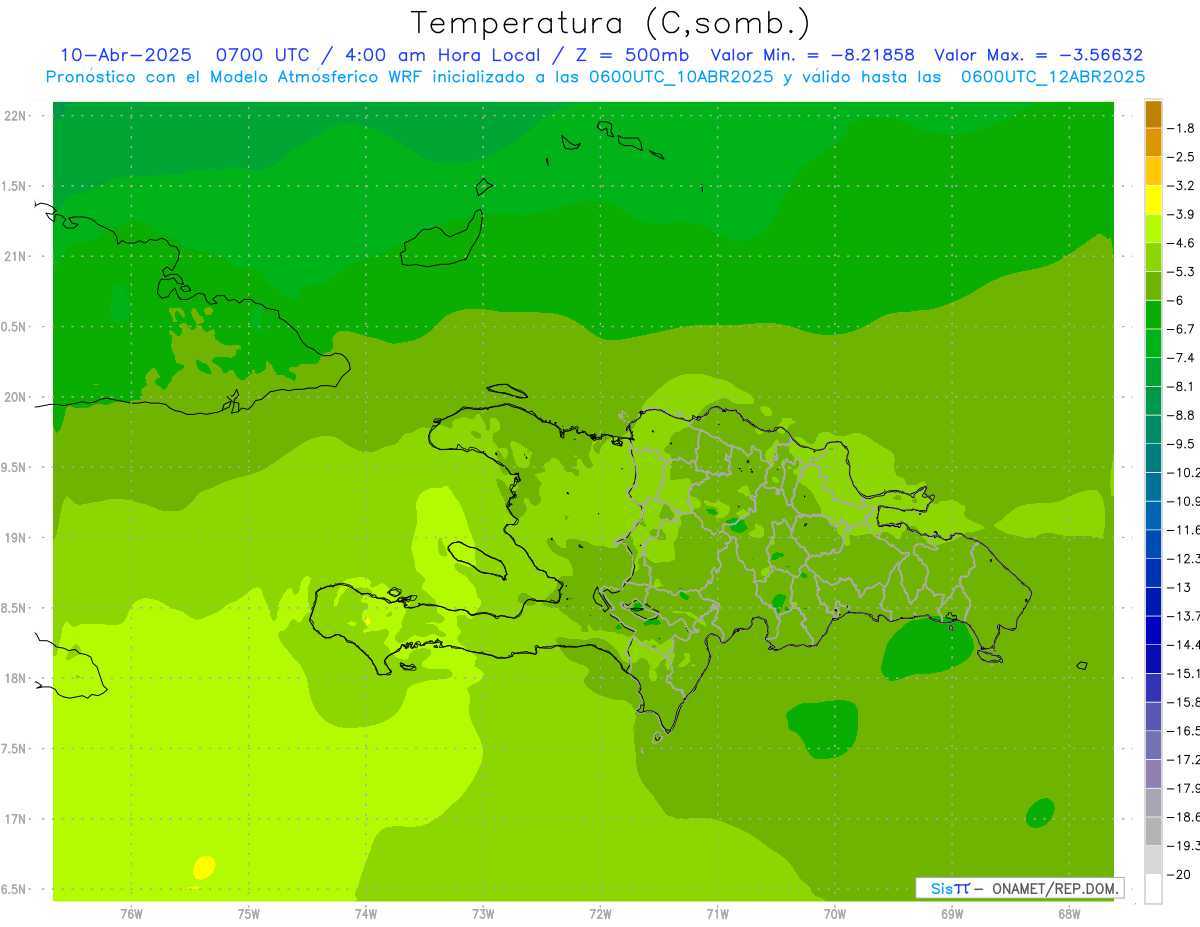
Task: Click the "21N" latitude axis label
Action: pyautogui.click(x=15, y=257)
